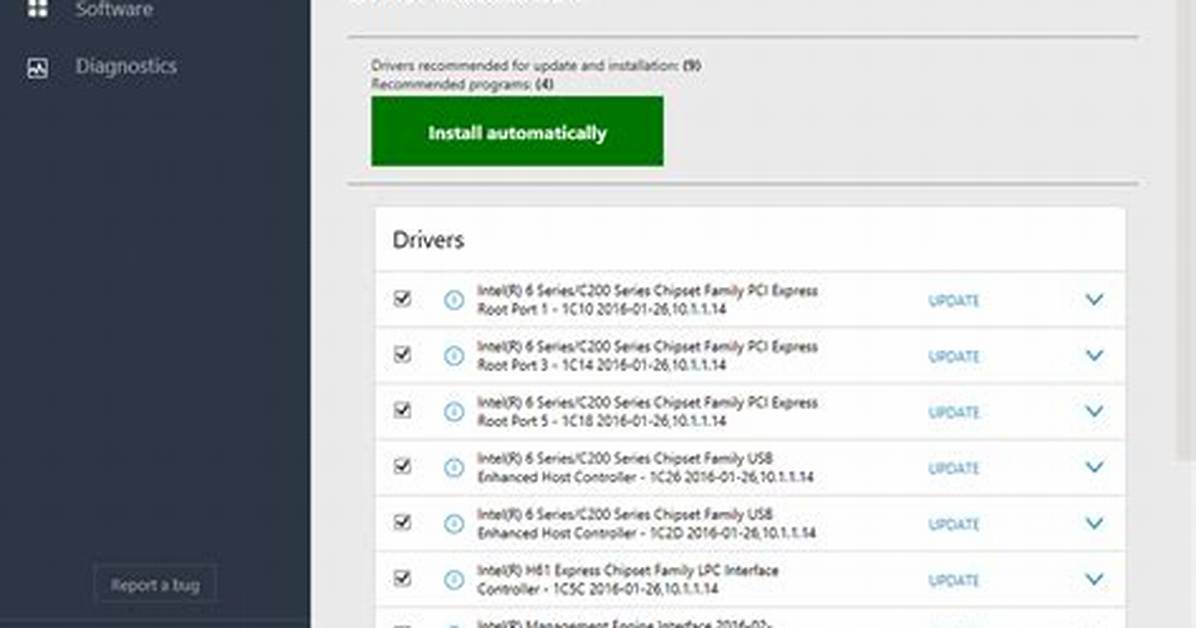The width and height of the screenshot is (1196, 628).
Task: Click the Install automatically button
Action: [517, 131]
